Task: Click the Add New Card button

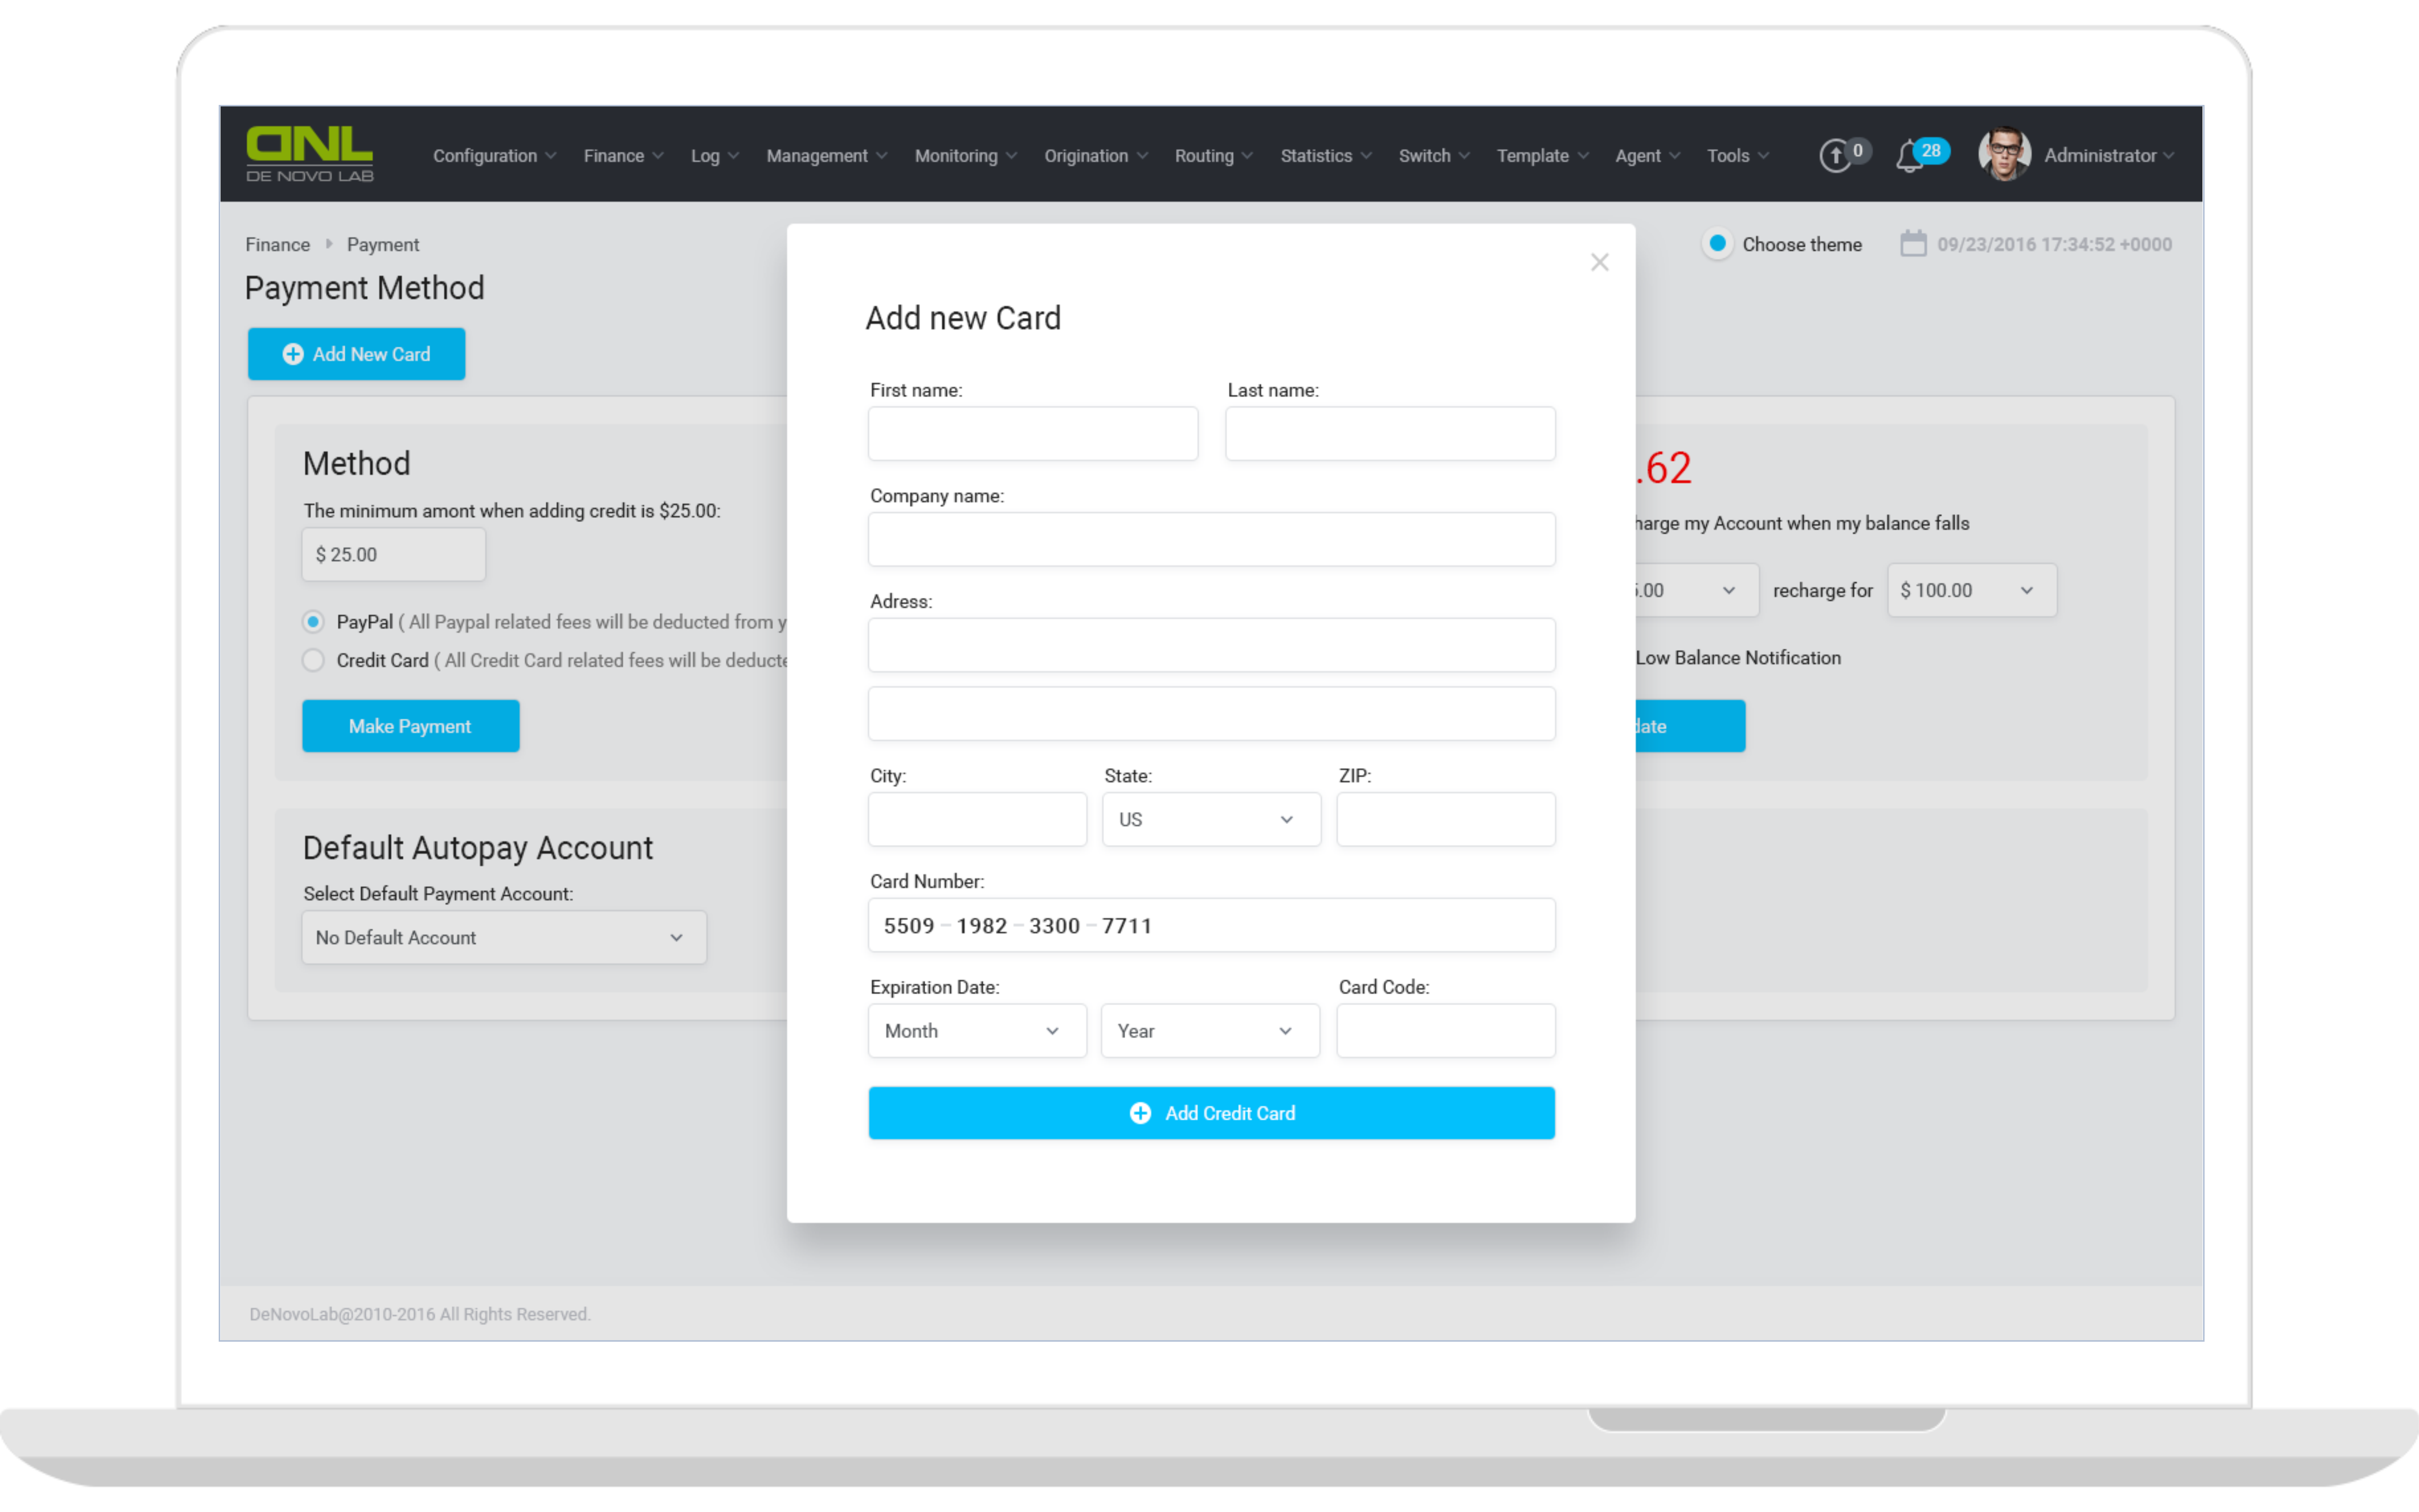Action: click(x=356, y=354)
